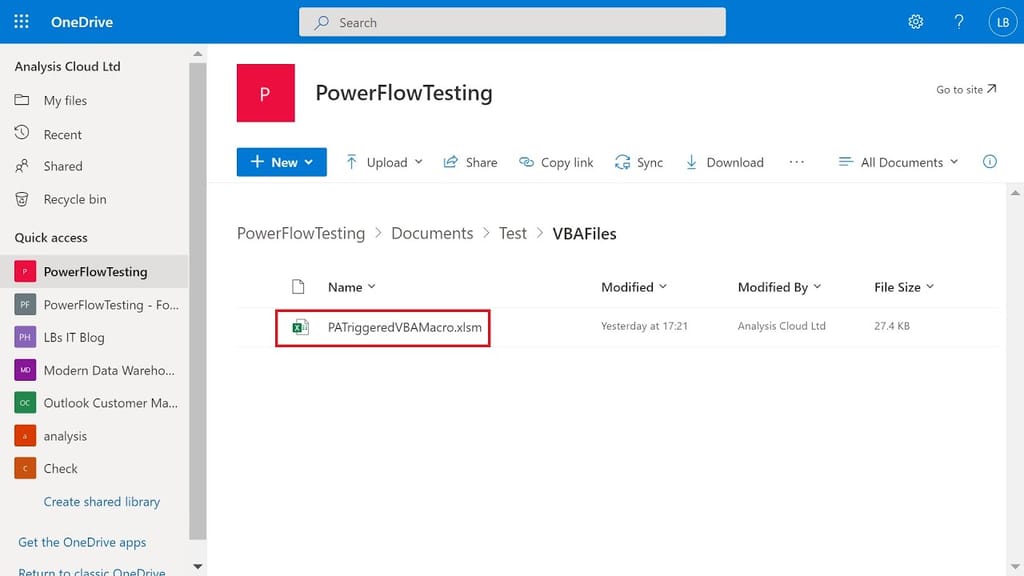Click the Go to site link
This screenshot has width=1024, height=576.
[965, 88]
